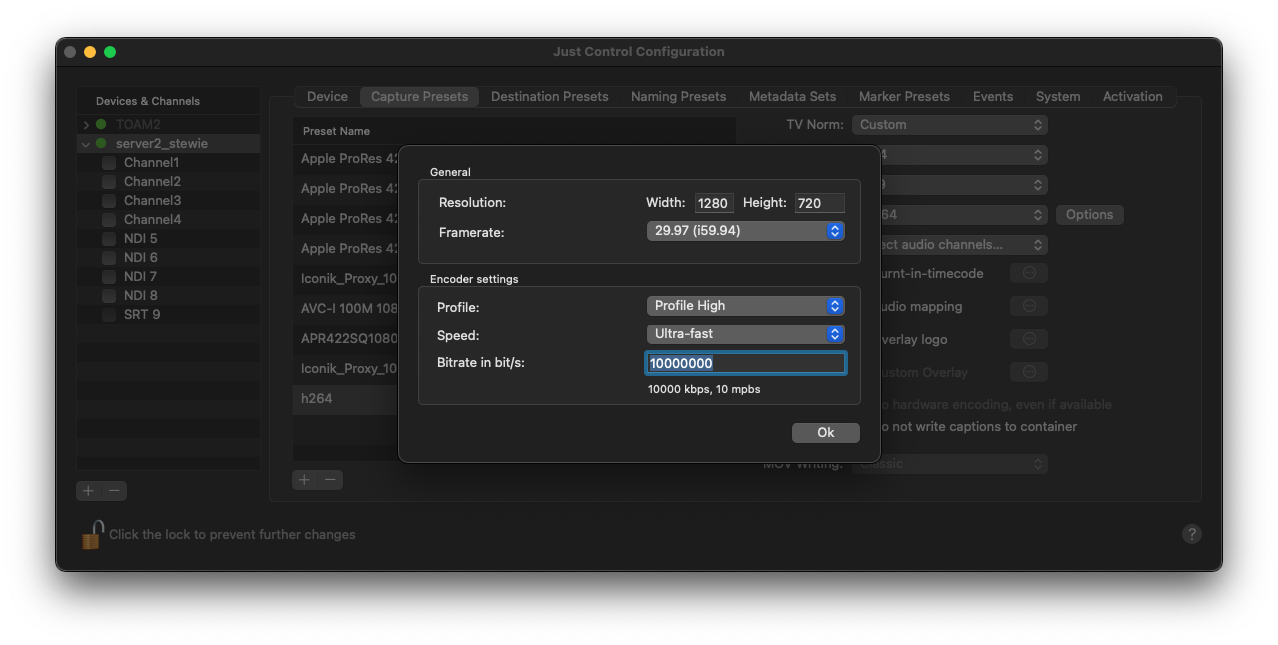Open the Naming Presets tab
This screenshot has width=1278, height=645.
point(678,97)
